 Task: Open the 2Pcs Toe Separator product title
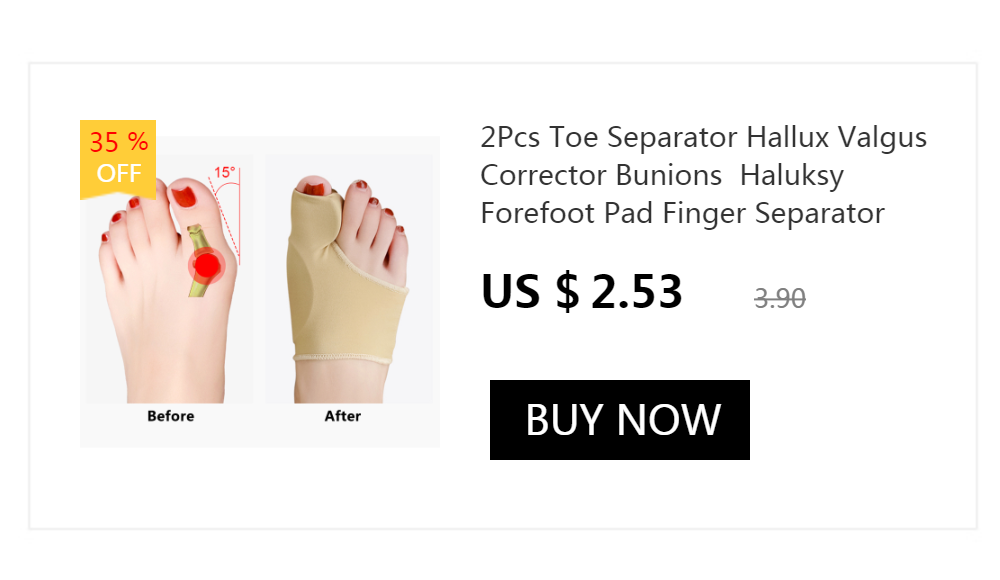703,175
